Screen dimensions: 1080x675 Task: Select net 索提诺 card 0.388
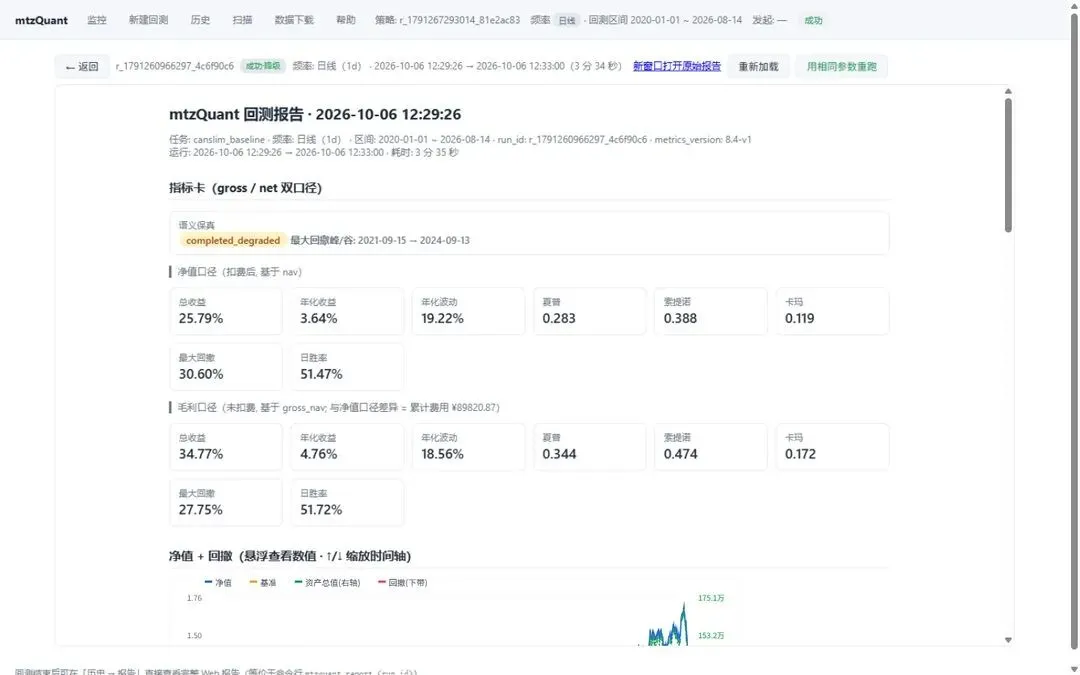711,311
